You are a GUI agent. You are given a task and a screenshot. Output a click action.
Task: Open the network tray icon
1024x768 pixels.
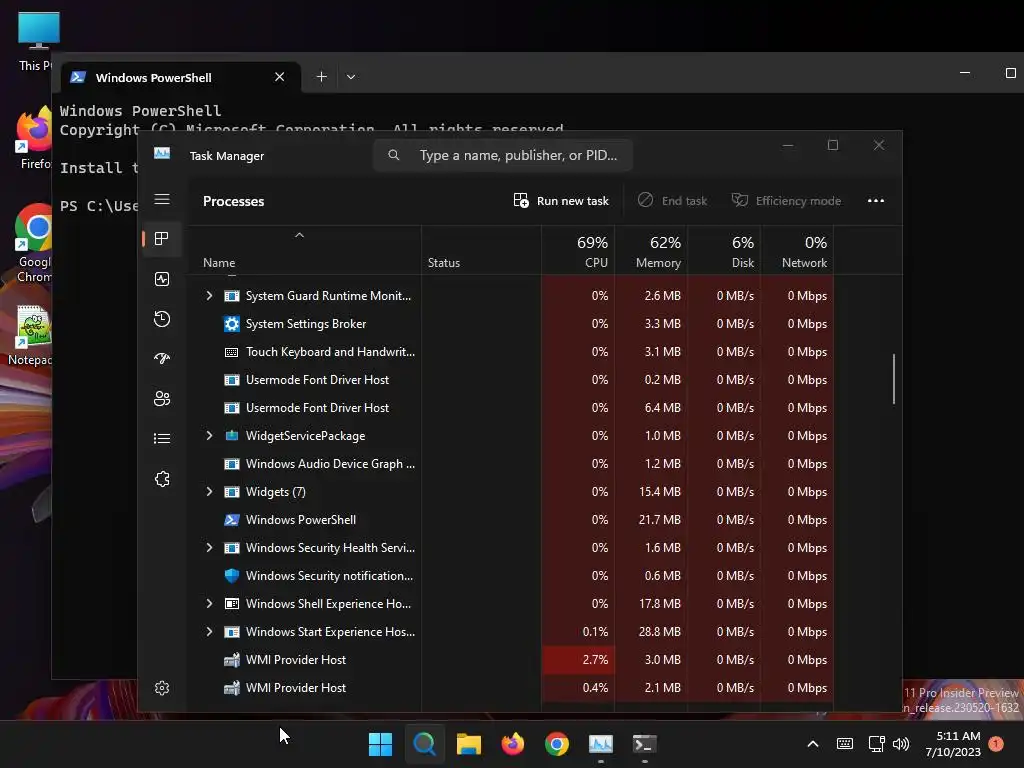click(x=876, y=744)
